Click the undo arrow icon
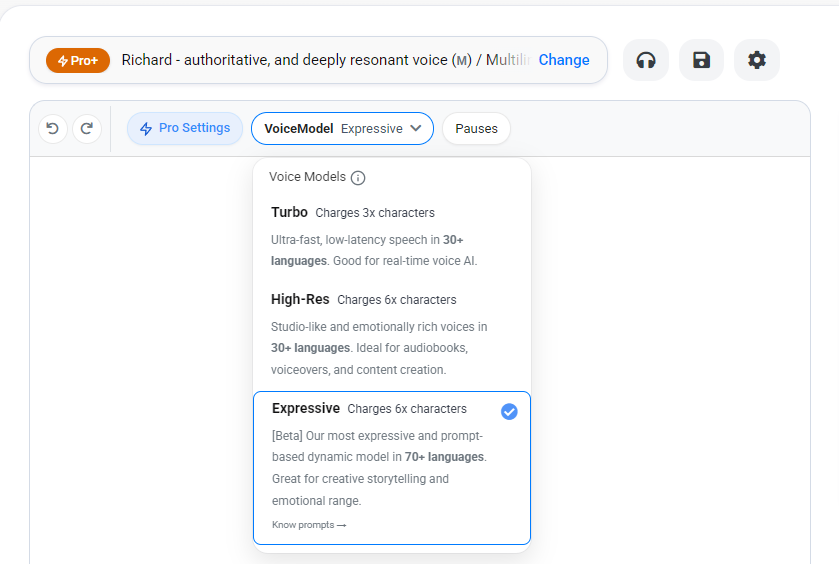The width and height of the screenshot is (839, 564). point(52,128)
